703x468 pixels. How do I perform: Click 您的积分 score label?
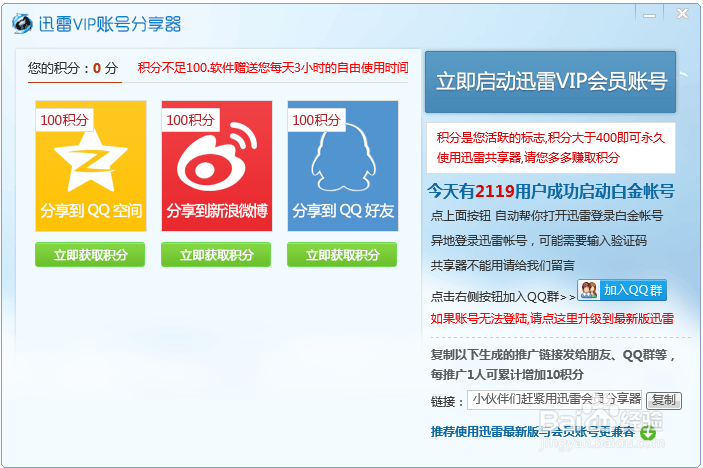[73, 68]
